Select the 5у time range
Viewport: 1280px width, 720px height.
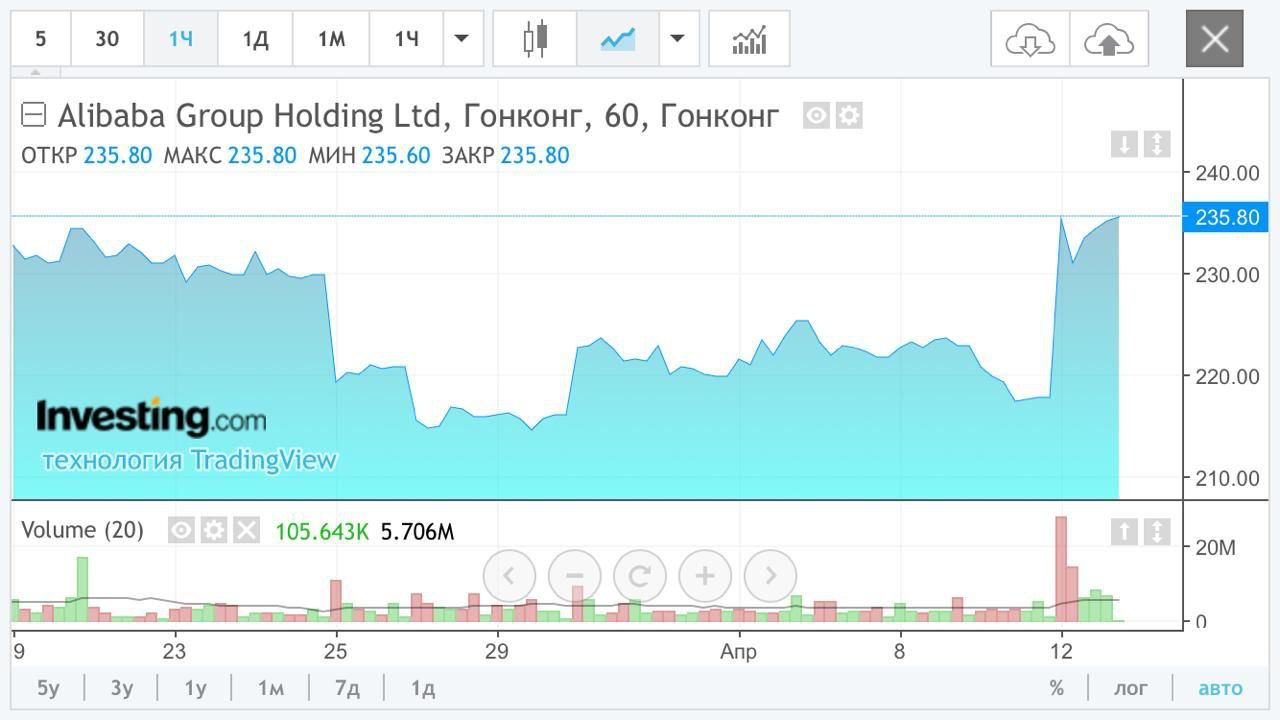48,688
